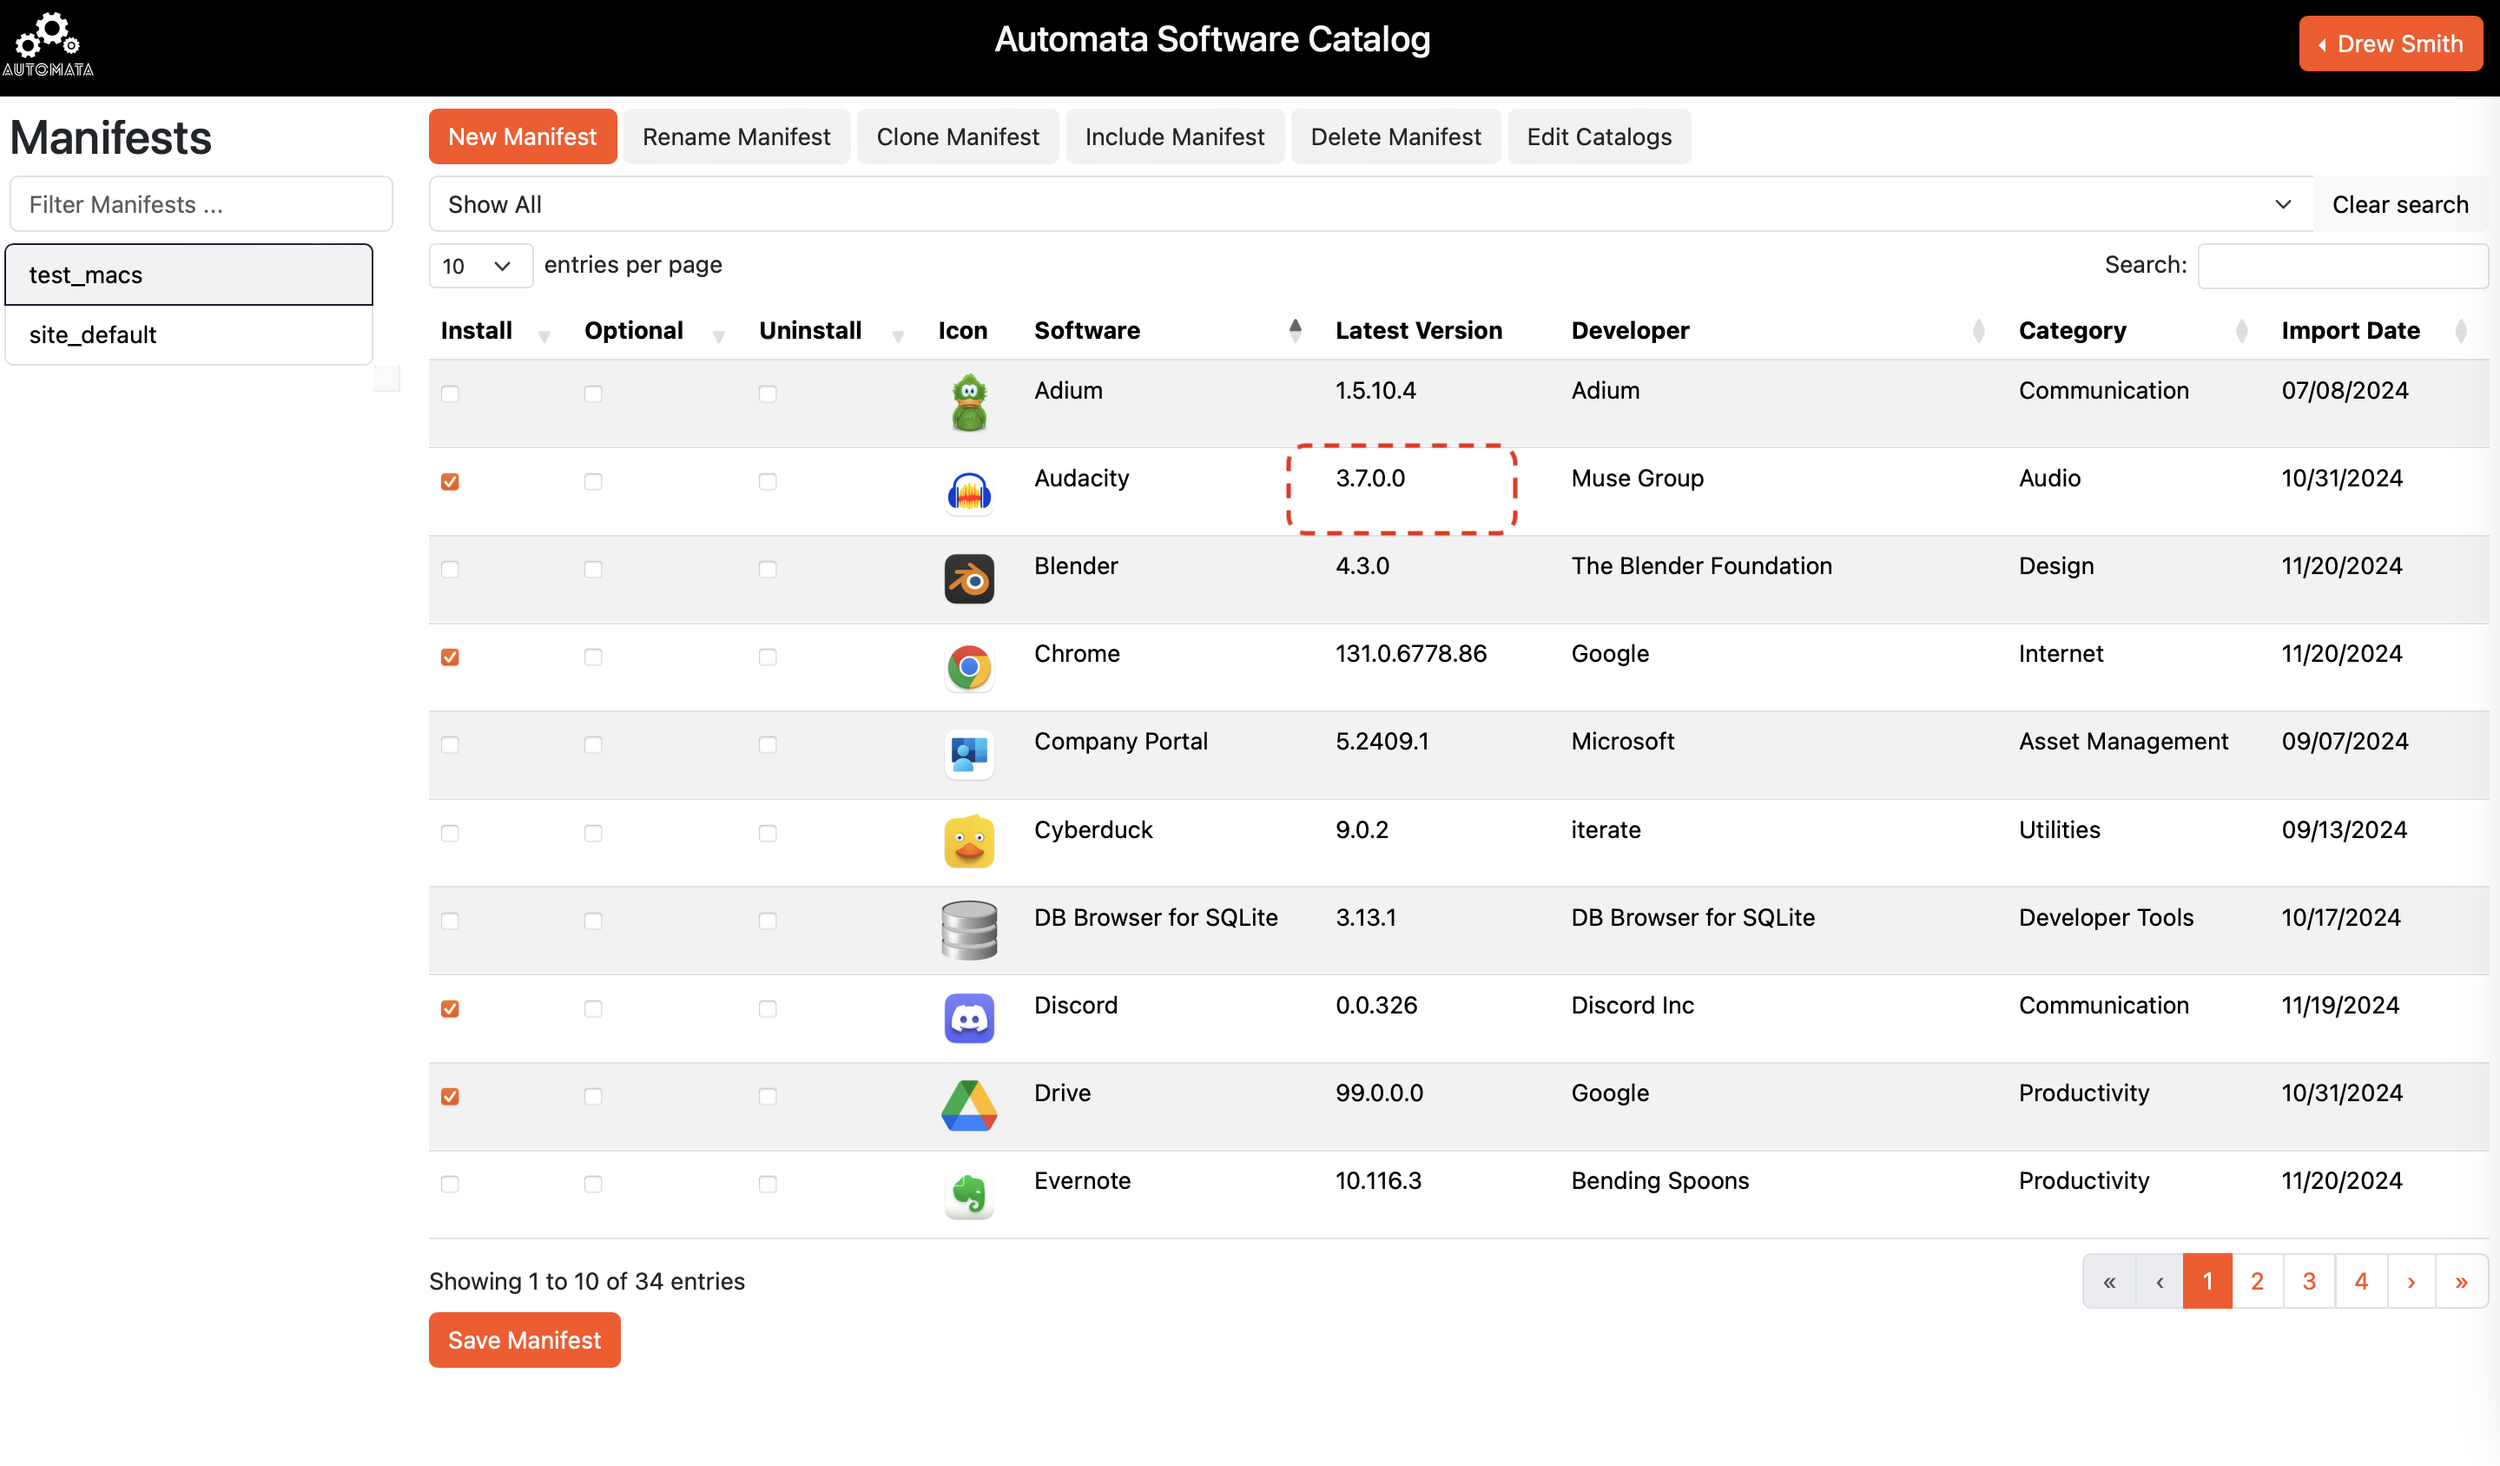This screenshot has height=1466, width=2500.
Task: Click the Adium duck icon
Action: click(968, 403)
